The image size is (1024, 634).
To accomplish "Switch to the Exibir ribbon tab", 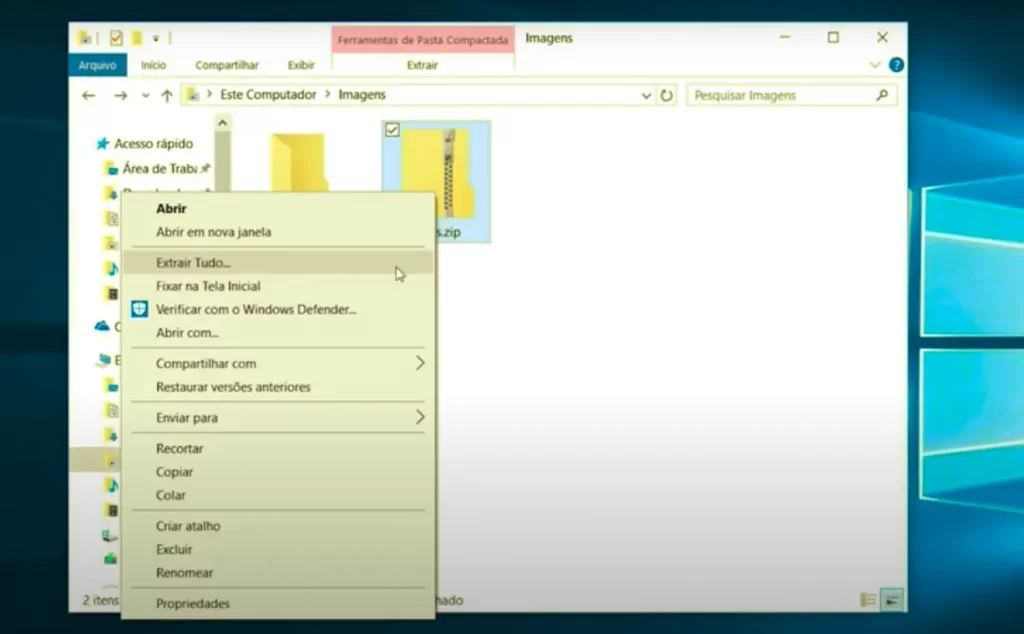I will pos(301,65).
